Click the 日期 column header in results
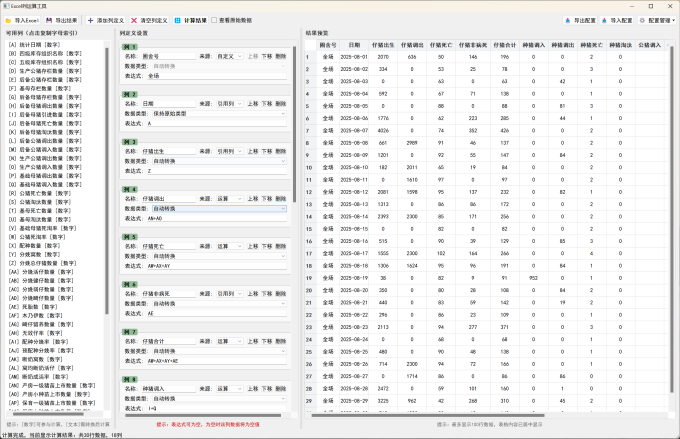The width and height of the screenshot is (680, 439). (355, 45)
